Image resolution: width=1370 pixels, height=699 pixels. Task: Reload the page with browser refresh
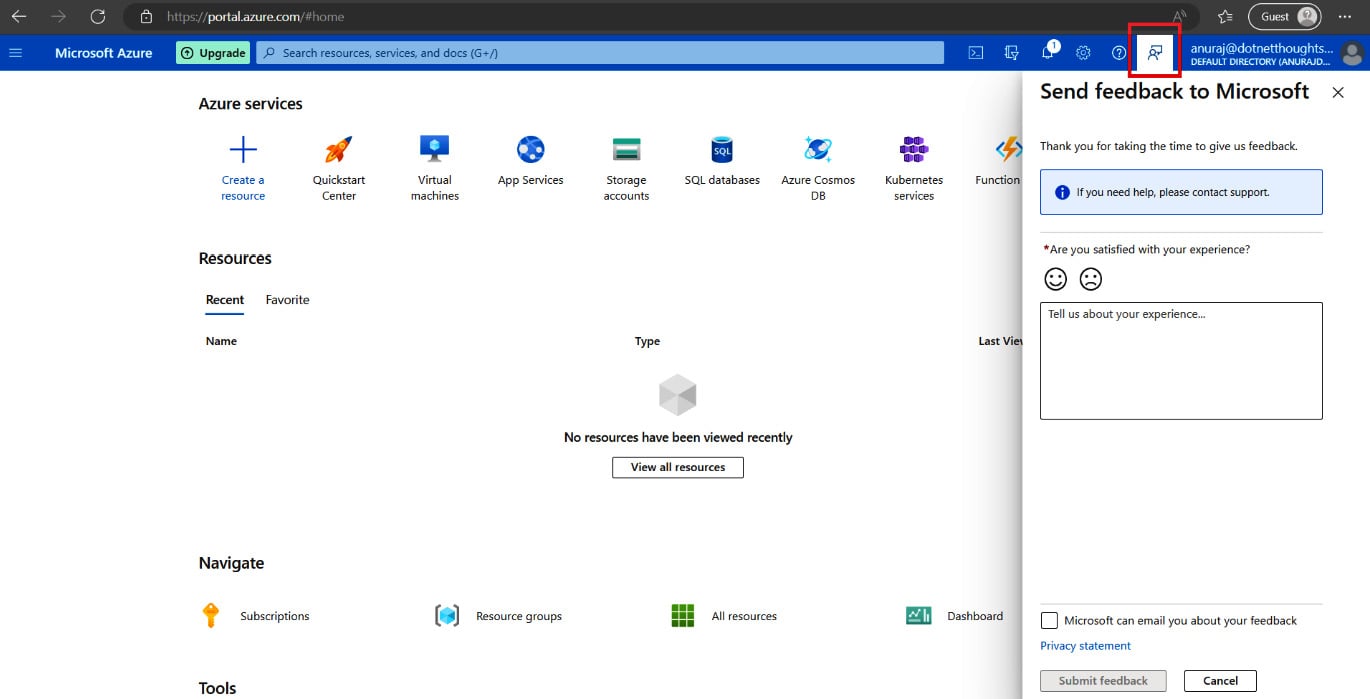[97, 17]
